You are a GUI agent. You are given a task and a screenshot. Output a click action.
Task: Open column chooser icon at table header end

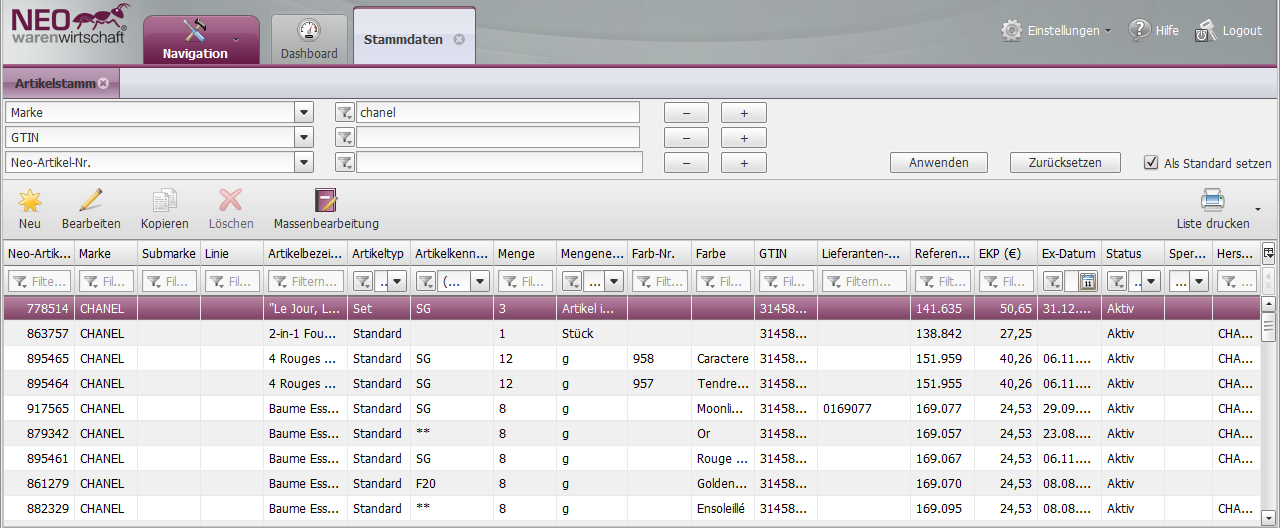[1269, 253]
